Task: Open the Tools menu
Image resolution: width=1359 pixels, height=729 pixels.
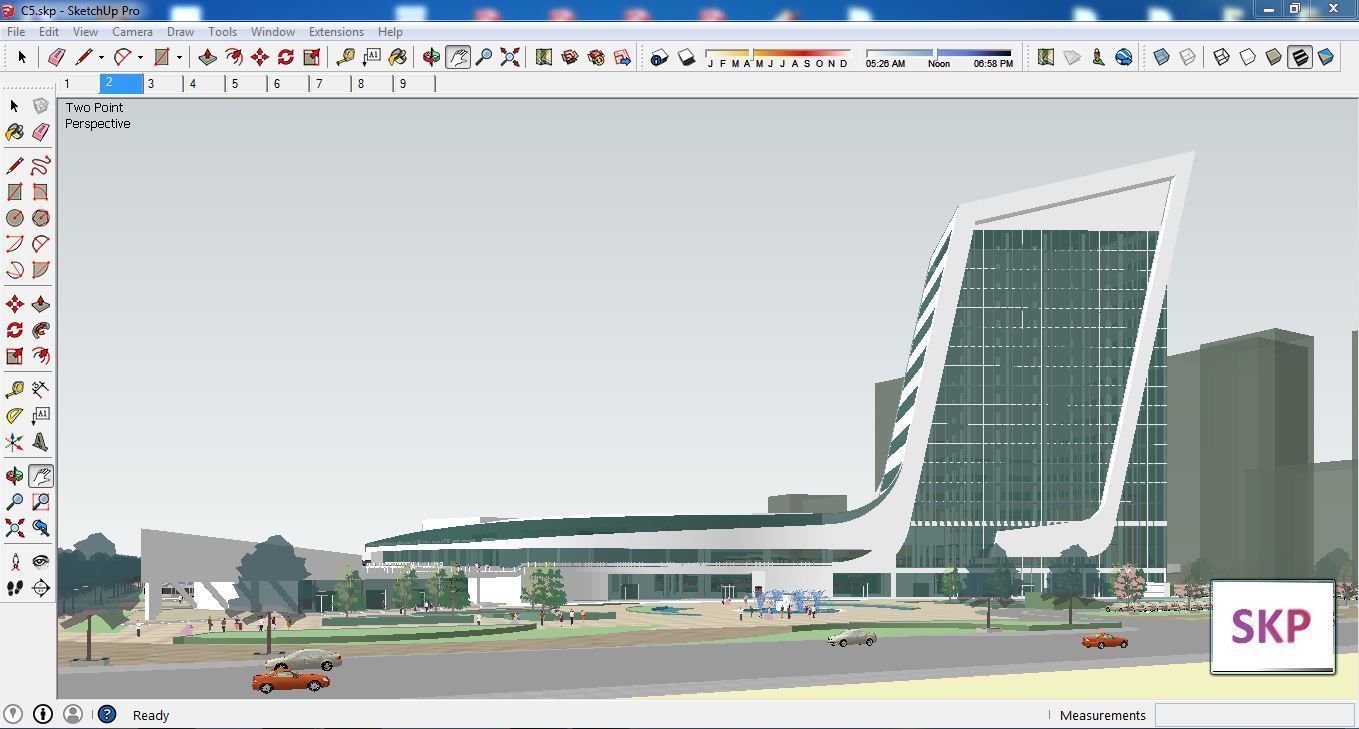Action: coord(222,32)
